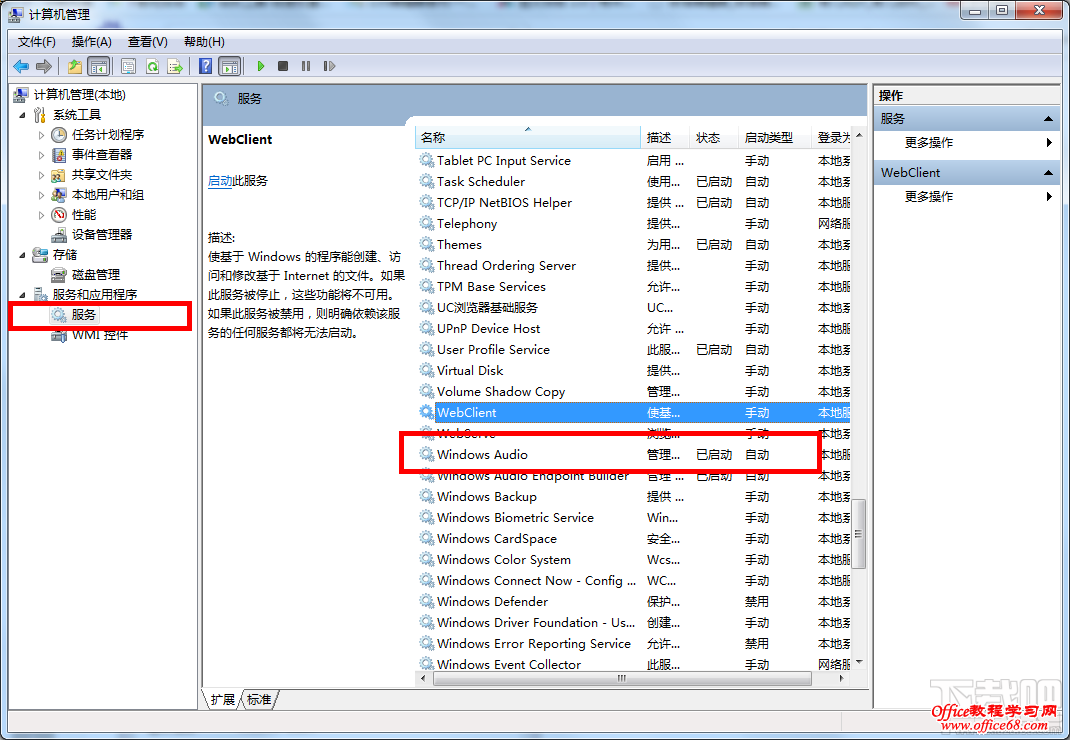Sort services by the 名称 column header
The width and height of the screenshot is (1070, 740).
point(527,138)
